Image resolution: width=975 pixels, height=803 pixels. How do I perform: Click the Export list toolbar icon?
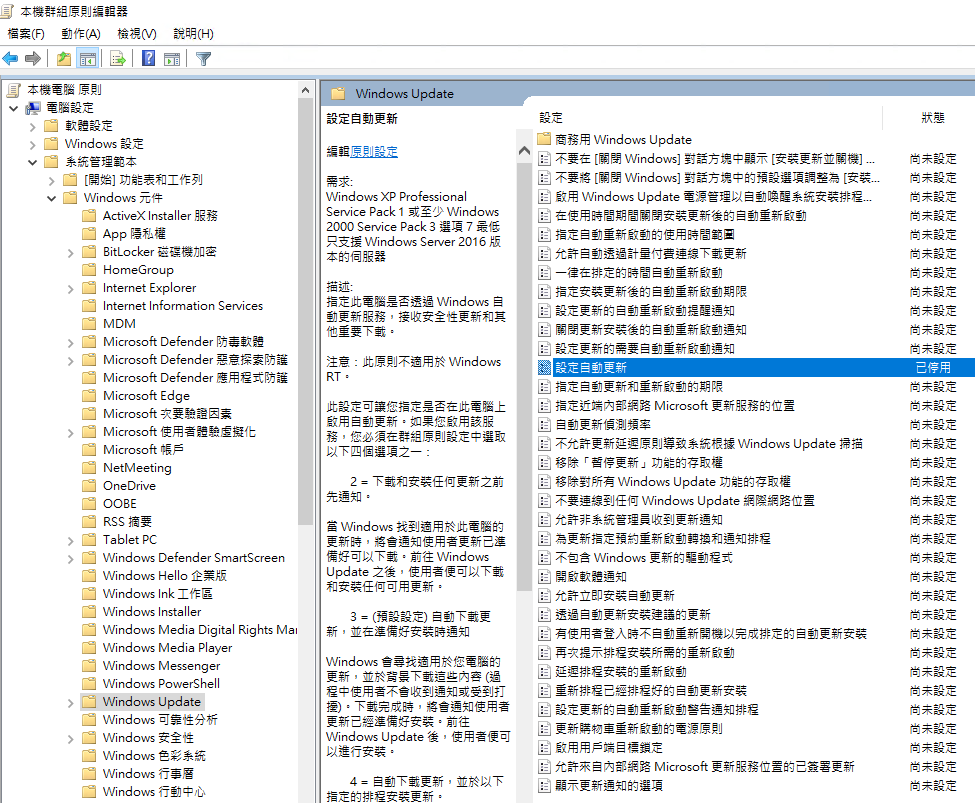[x=118, y=58]
